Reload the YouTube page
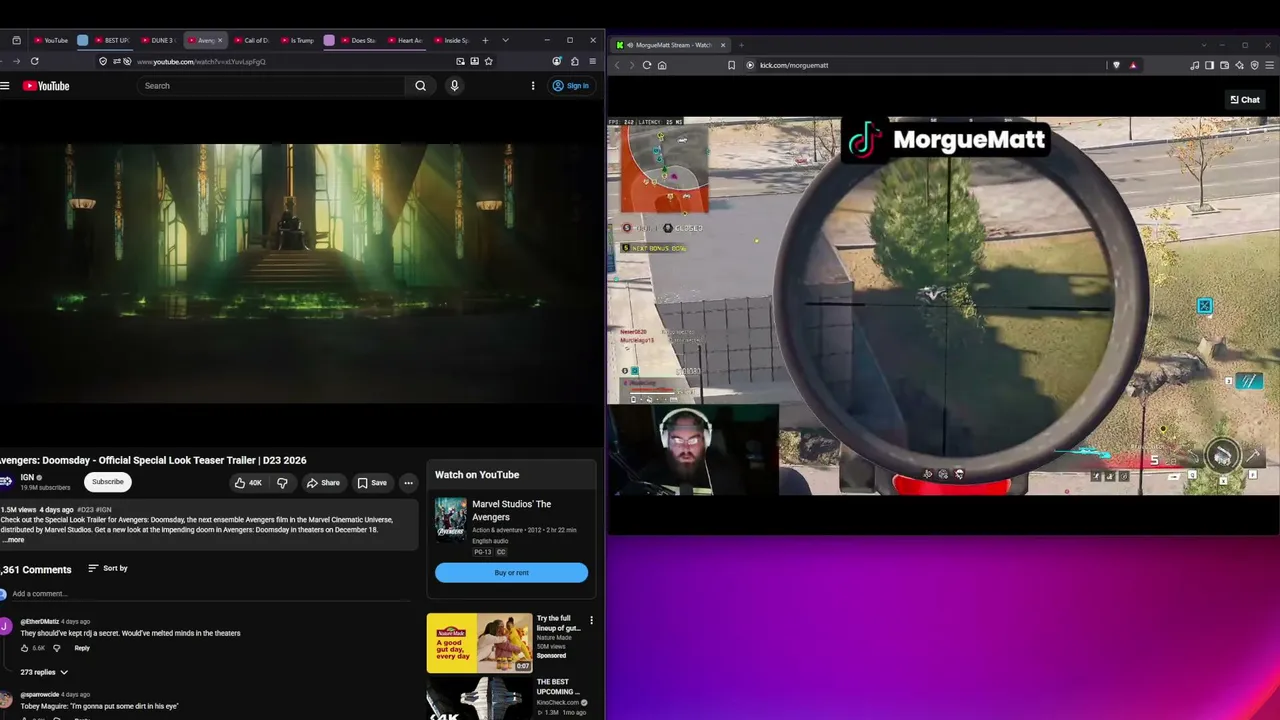Image resolution: width=1280 pixels, height=720 pixels. click(x=34, y=61)
